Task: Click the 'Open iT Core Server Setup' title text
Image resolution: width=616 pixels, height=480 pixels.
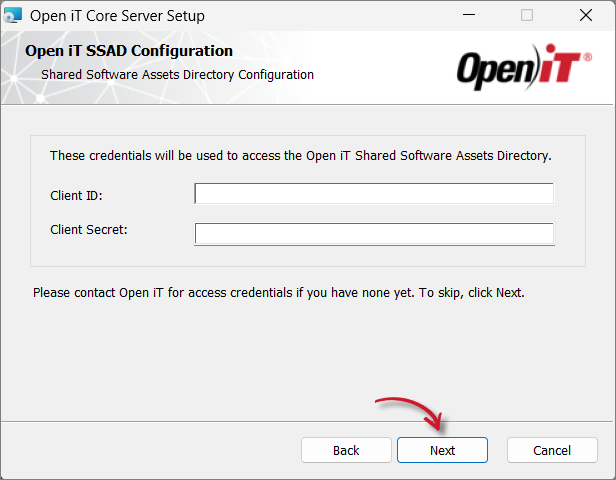Action: [117, 16]
